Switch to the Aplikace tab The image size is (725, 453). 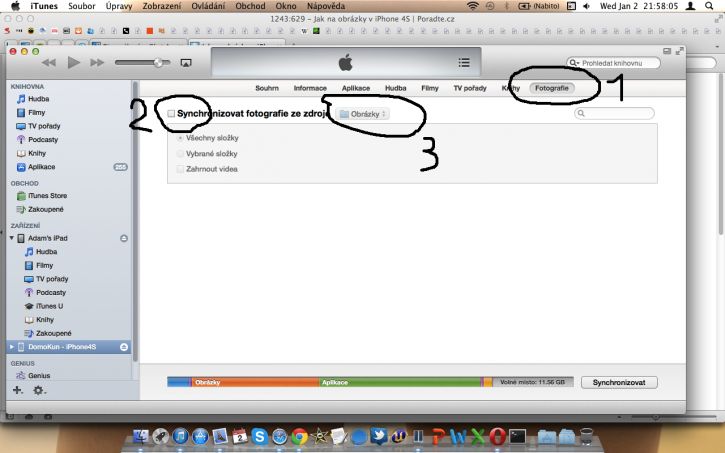click(x=356, y=88)
